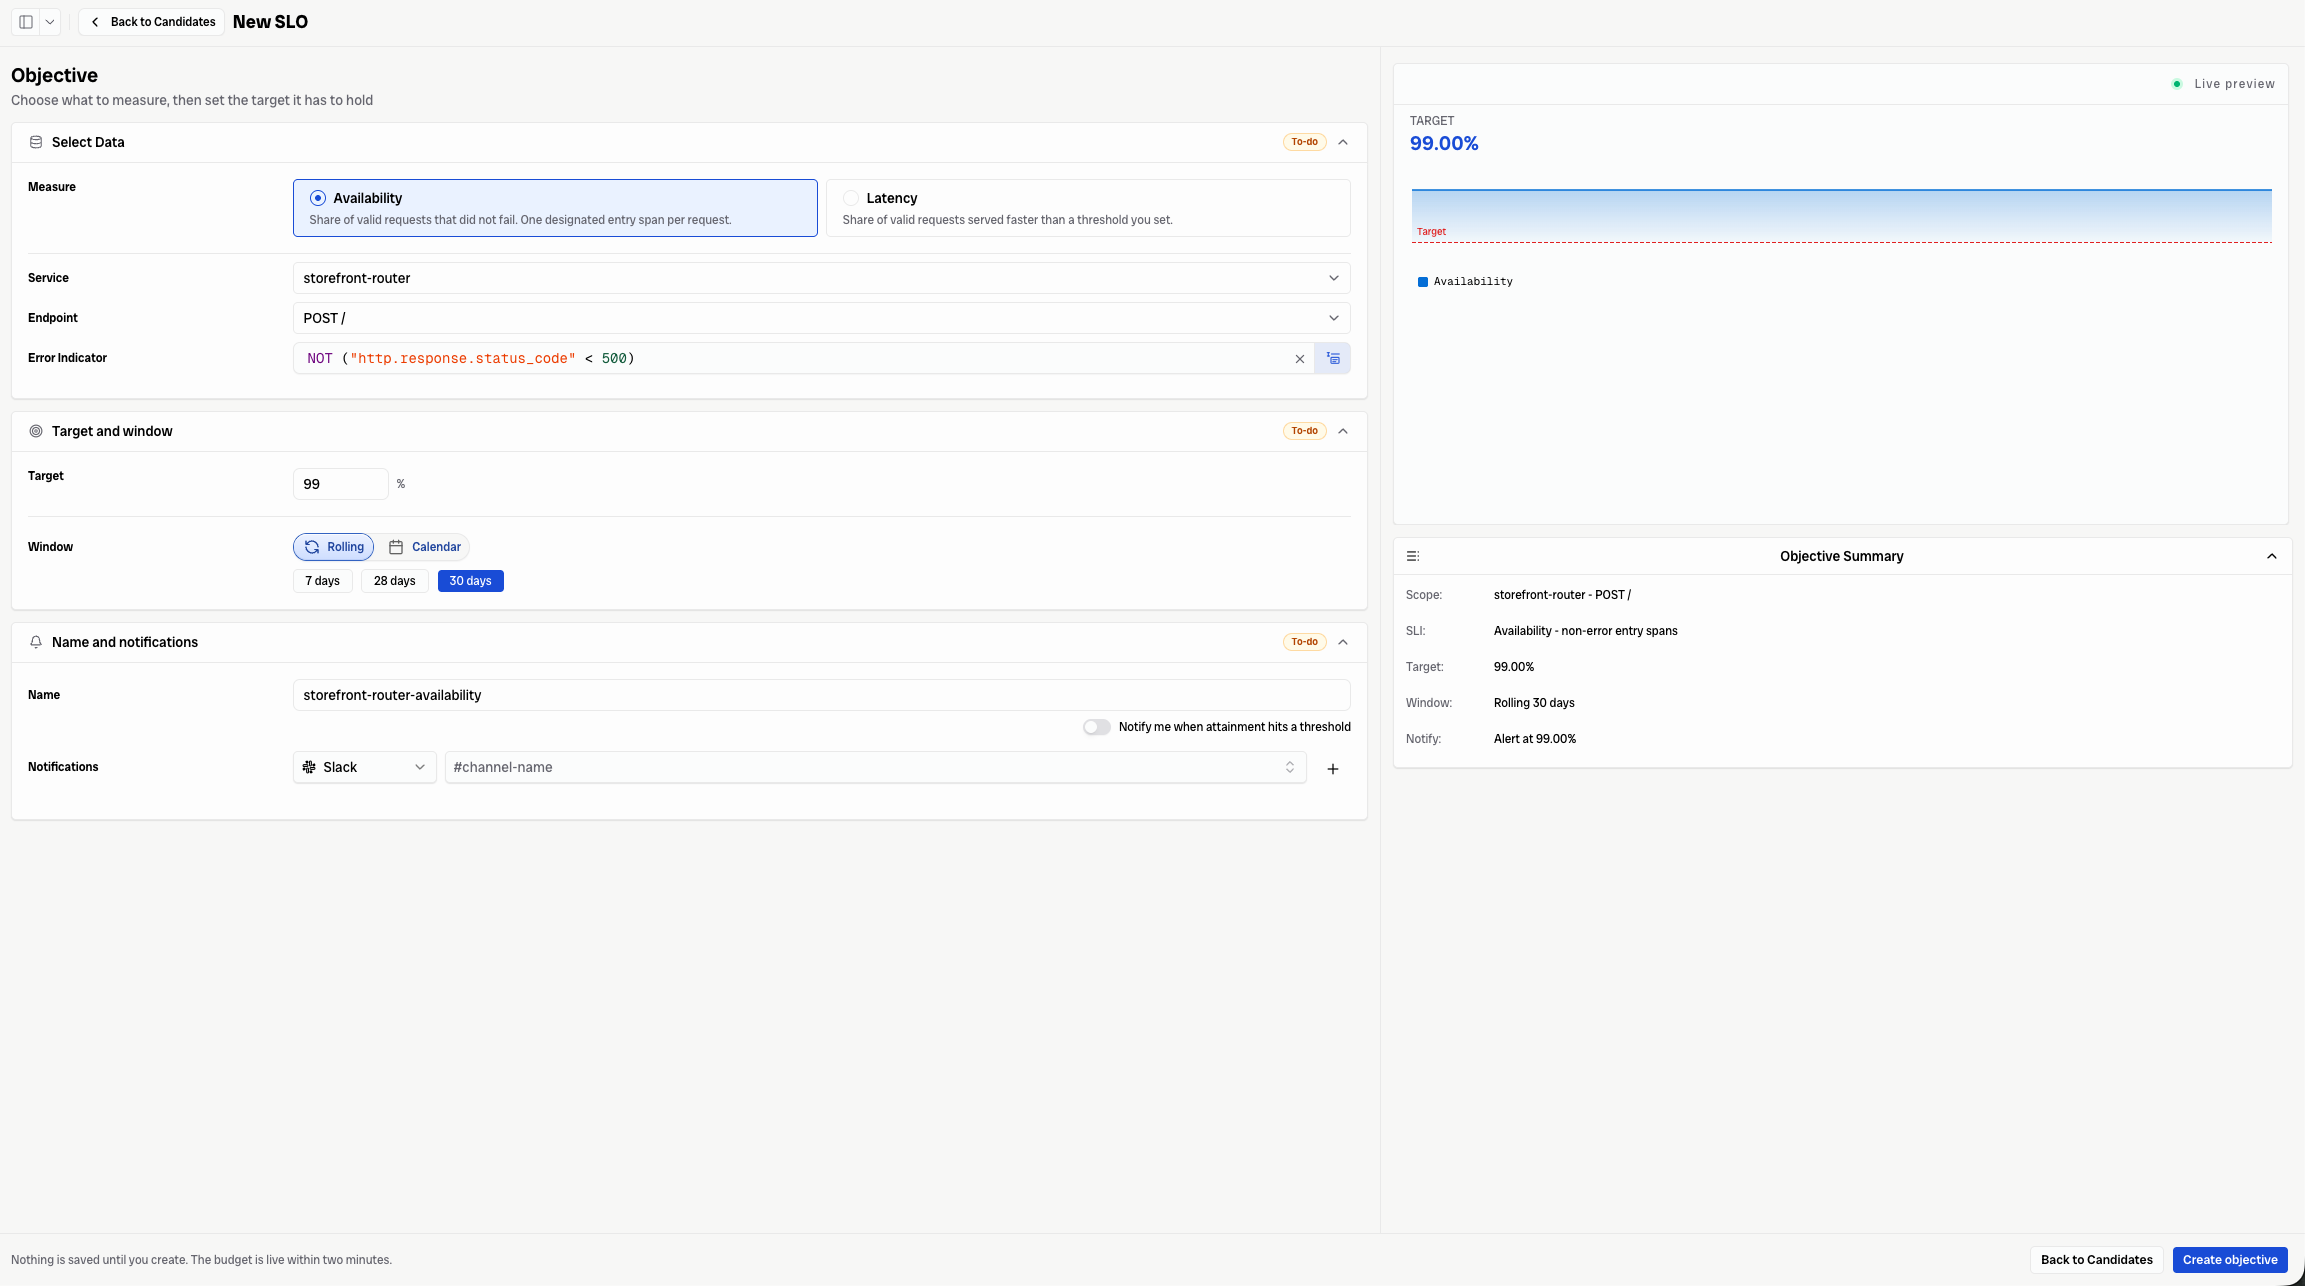Click the SLI value Availability - non-error entry spans
The height and width of the screenshot is (1286, 2305).
pyautogui.click(x=1586, y=631)
